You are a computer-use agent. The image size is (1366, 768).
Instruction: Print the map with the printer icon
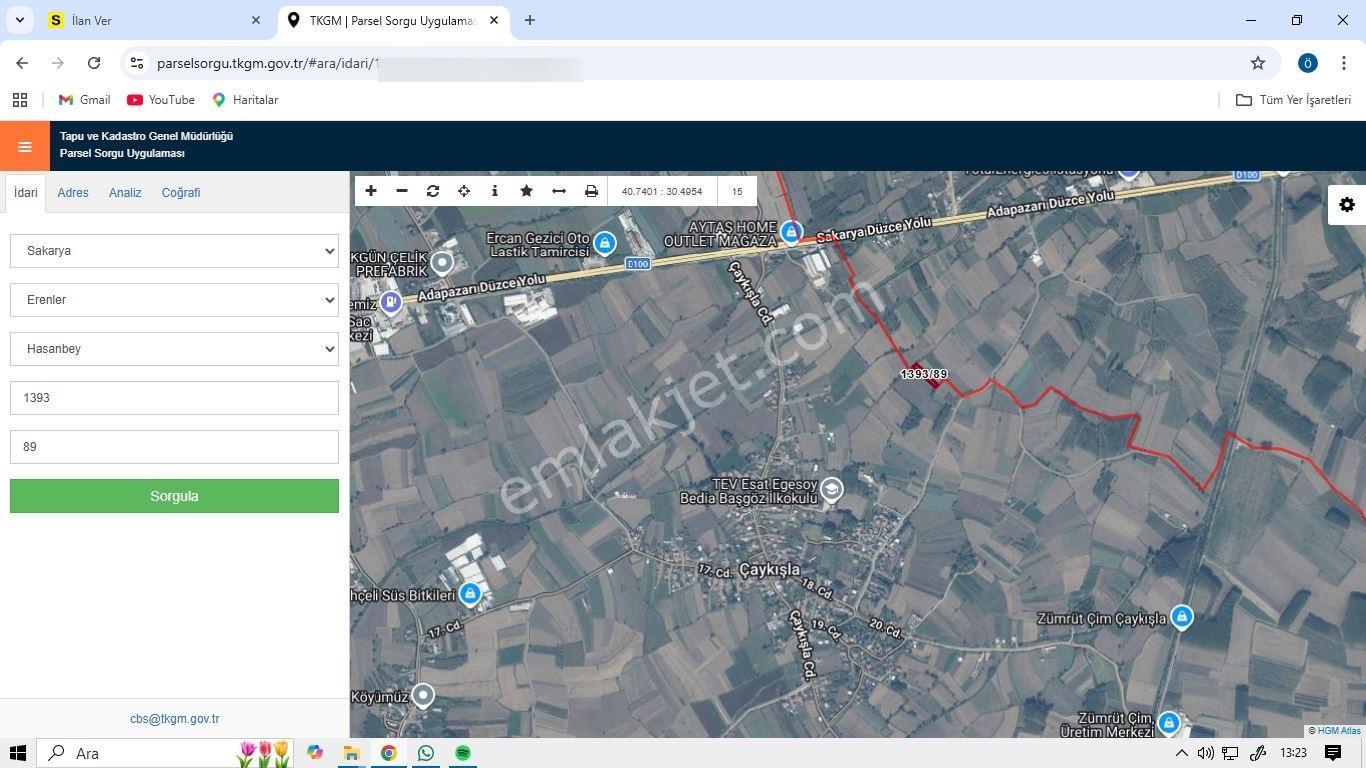pyautogui.click(x=591, y=191)
